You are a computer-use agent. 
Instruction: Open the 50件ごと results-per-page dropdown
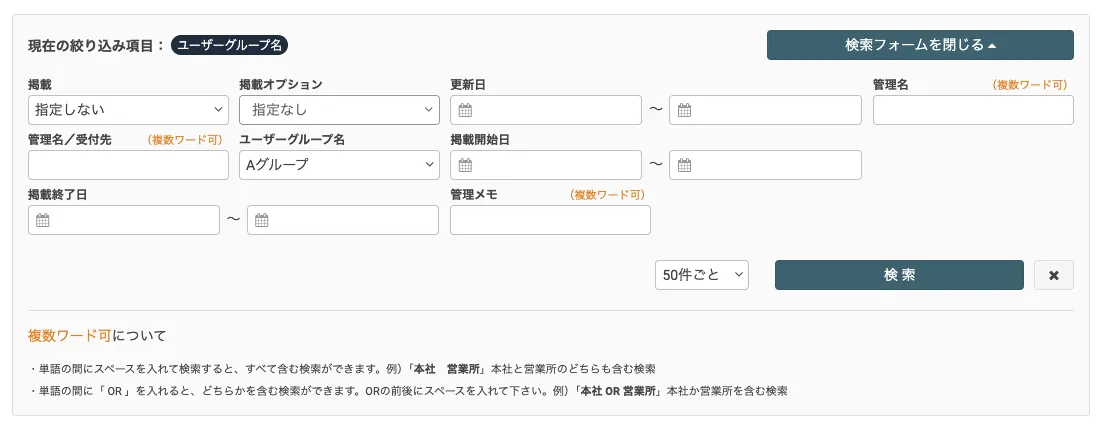(702, 275)
